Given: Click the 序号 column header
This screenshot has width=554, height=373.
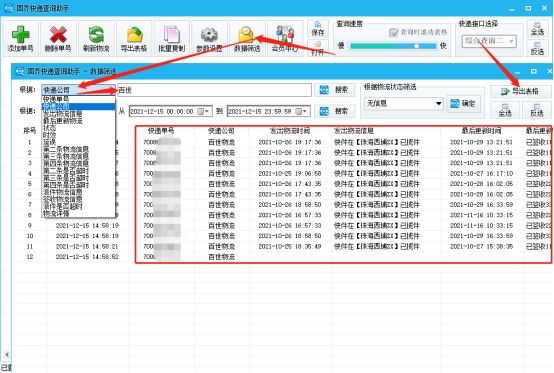Looking at the screenshot, I should click(x=30, y=131).
